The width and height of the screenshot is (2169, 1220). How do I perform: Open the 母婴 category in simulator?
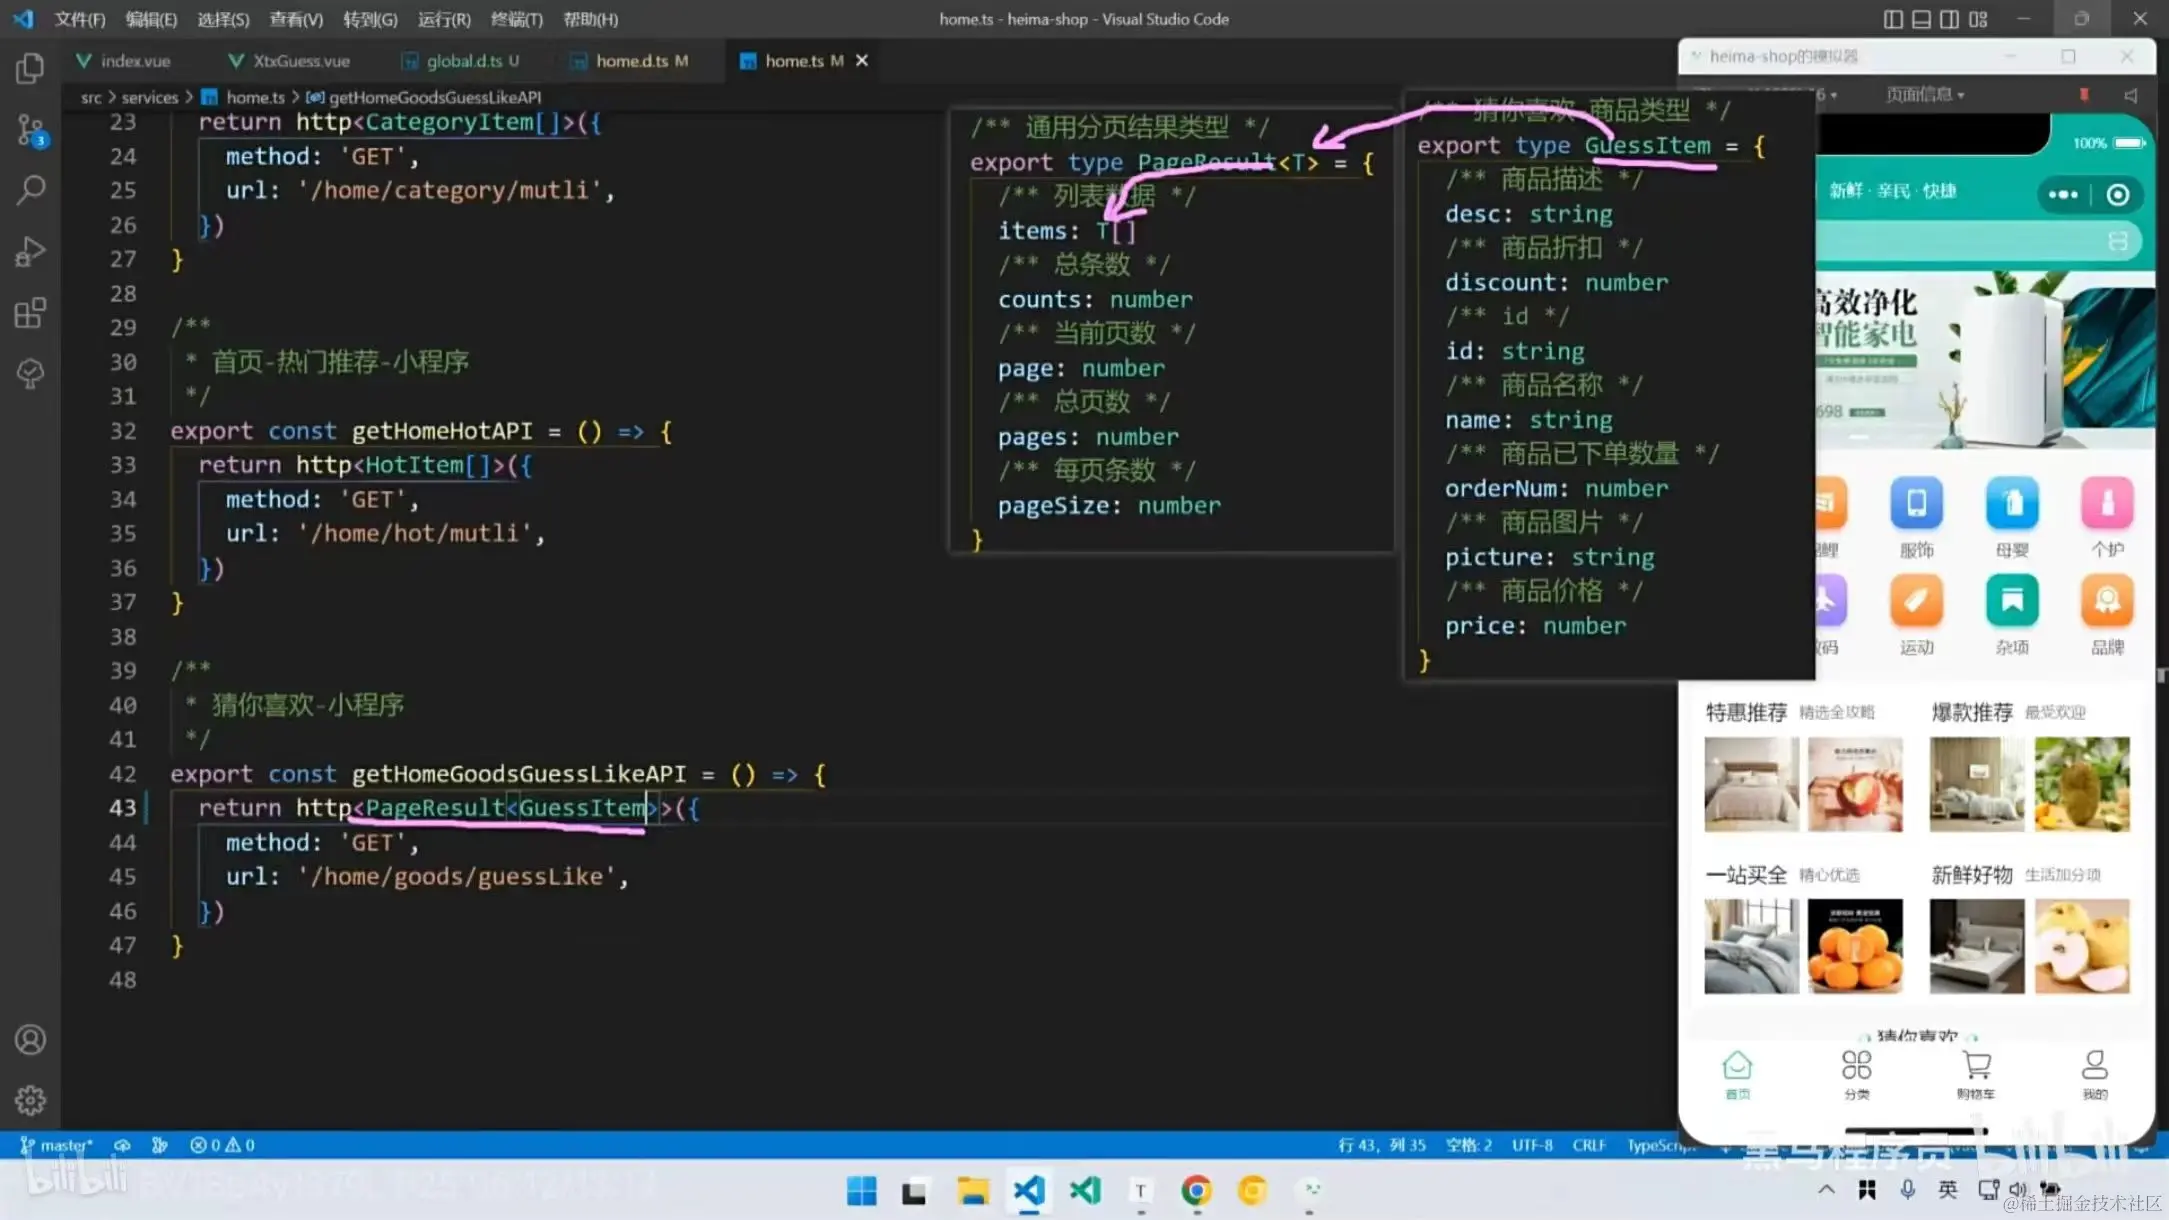coord(2012,517)
